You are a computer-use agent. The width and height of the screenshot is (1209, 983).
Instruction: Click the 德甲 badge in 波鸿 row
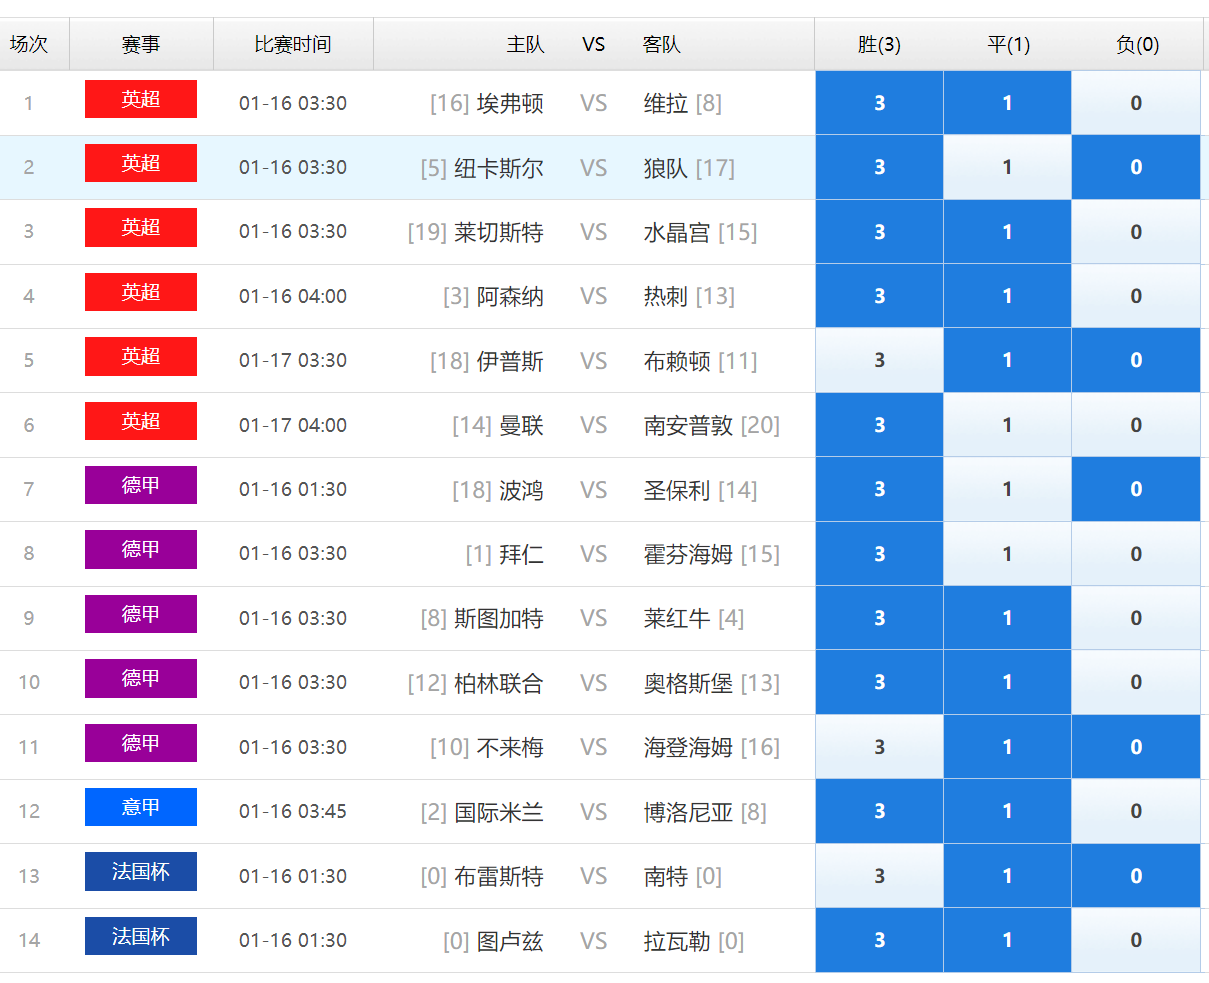[141, 485]
